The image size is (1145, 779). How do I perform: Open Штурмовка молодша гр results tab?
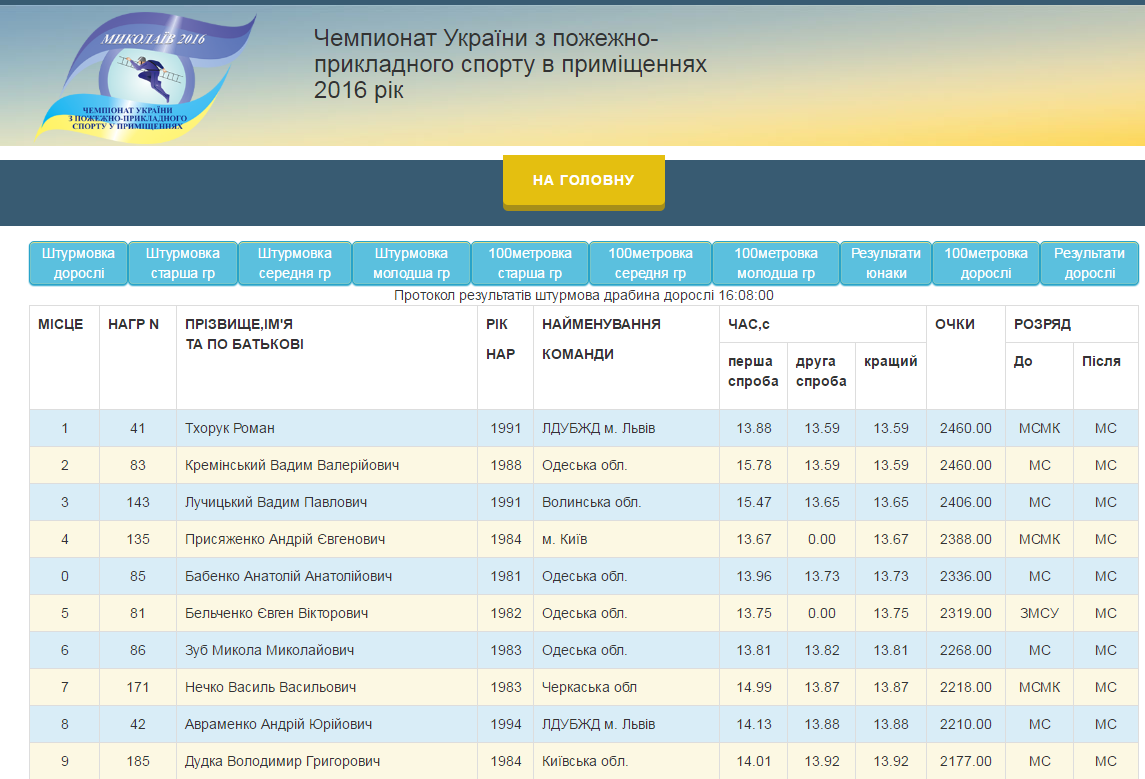411,264
